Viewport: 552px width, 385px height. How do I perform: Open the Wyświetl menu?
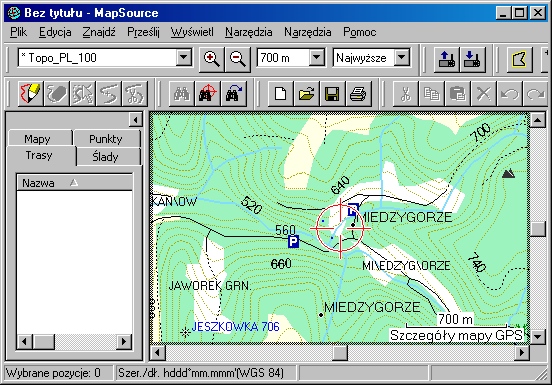click(x=192, y=32)
